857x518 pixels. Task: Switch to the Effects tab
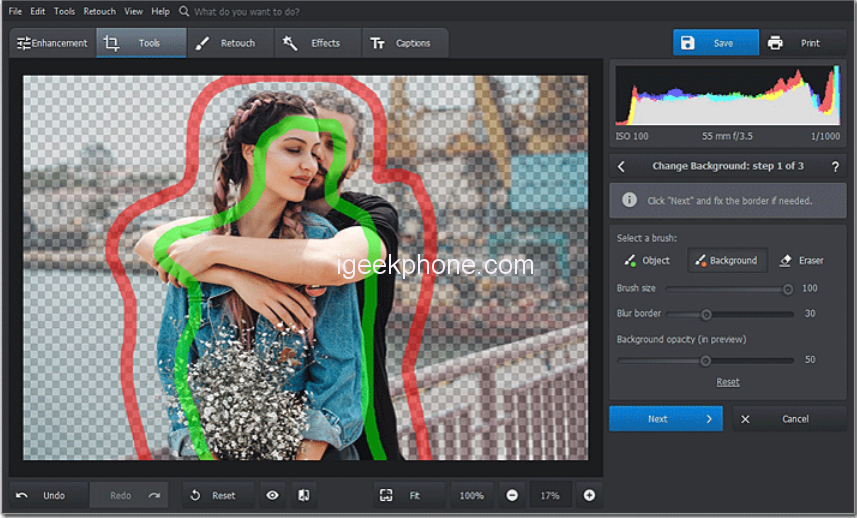(x=313, y=43)
